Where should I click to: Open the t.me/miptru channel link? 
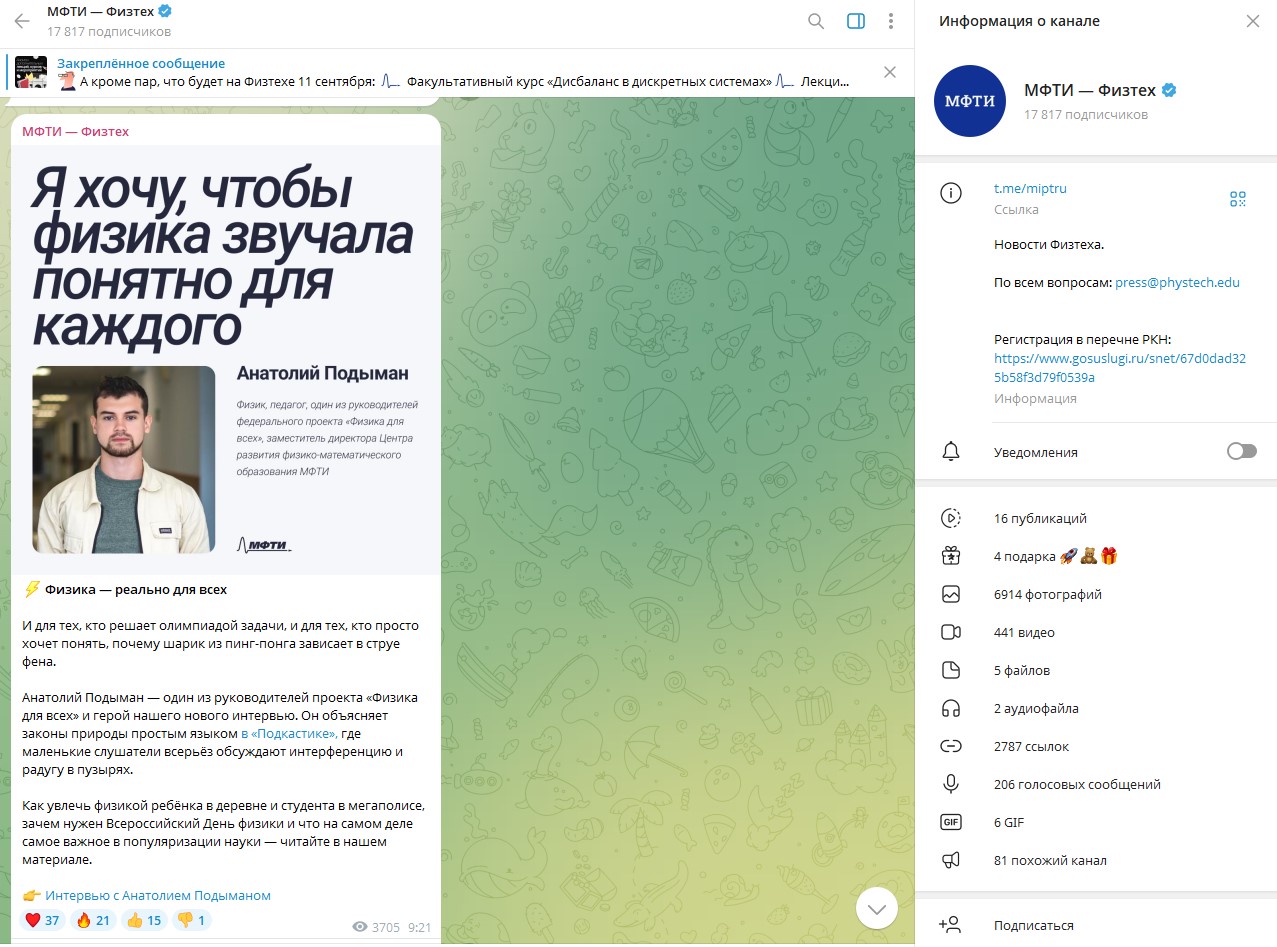(1030, 188)
